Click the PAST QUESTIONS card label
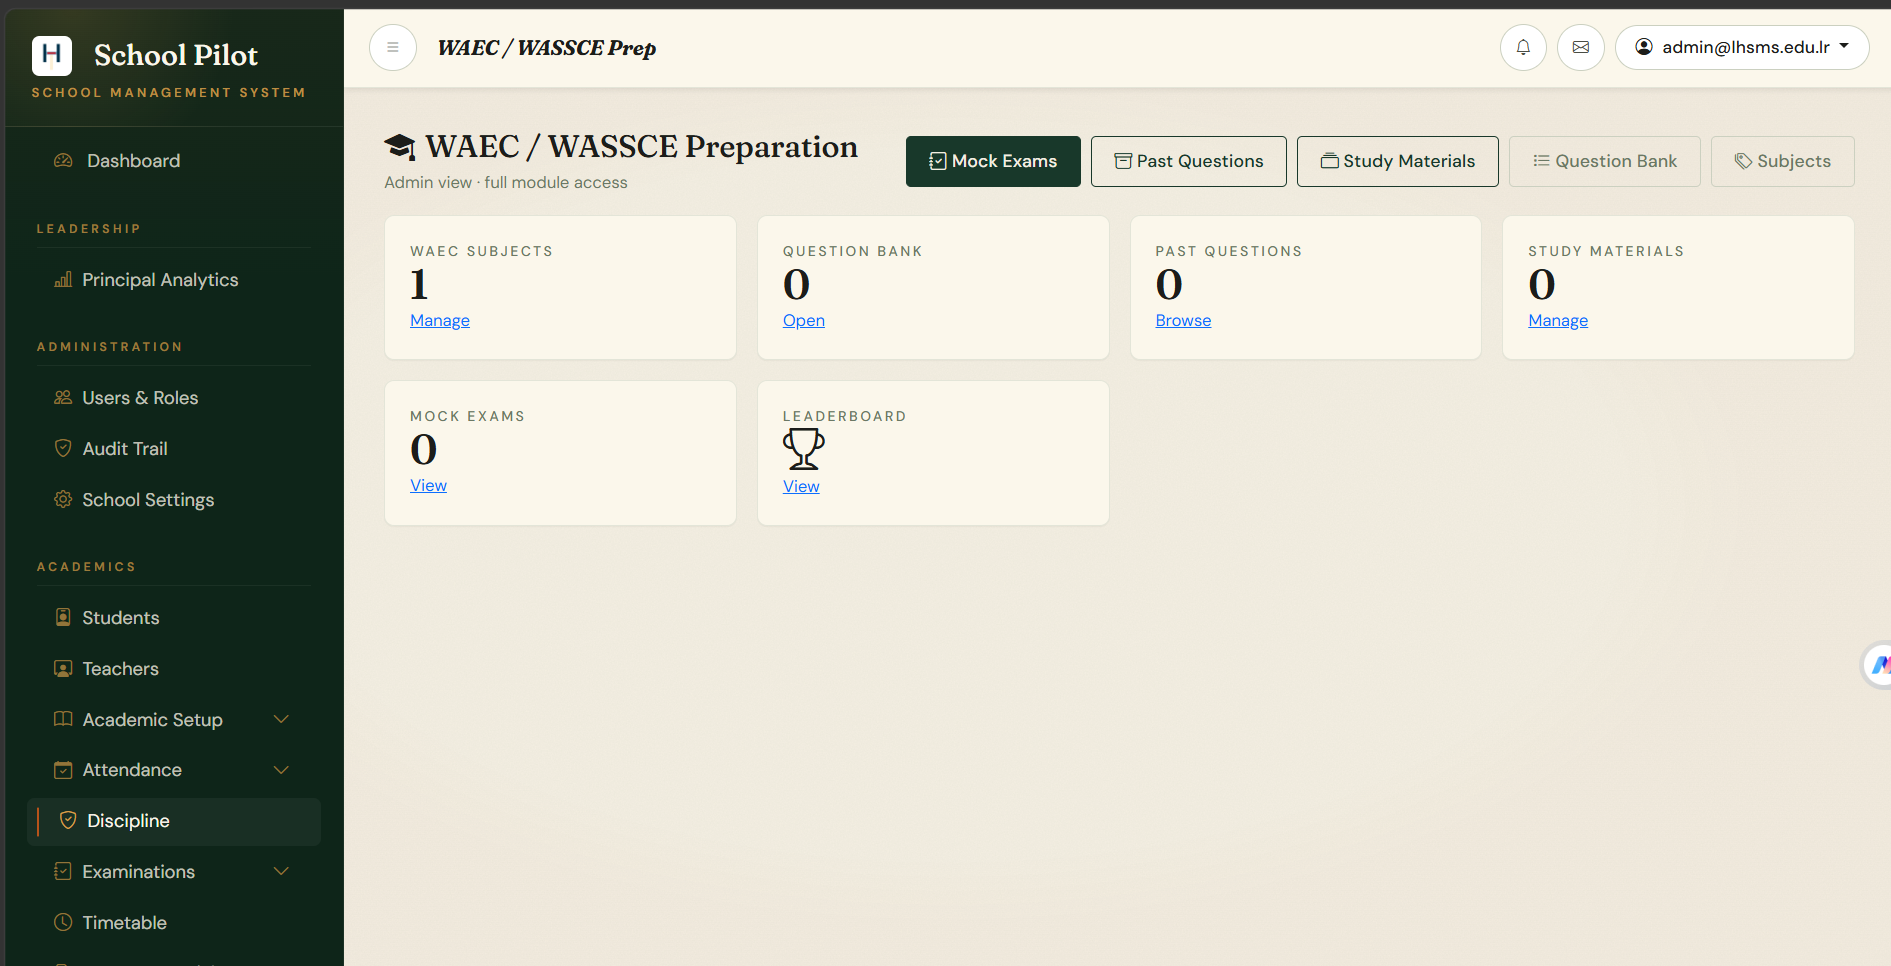The width and height of the screenshot is (1891, 966). pos(1229,251)
